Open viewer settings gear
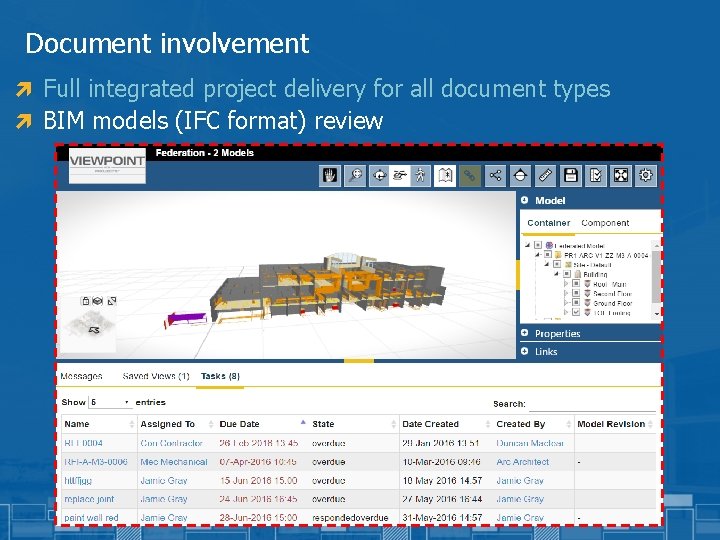Viewport: 720px width, 540px height. pos(646,175)
